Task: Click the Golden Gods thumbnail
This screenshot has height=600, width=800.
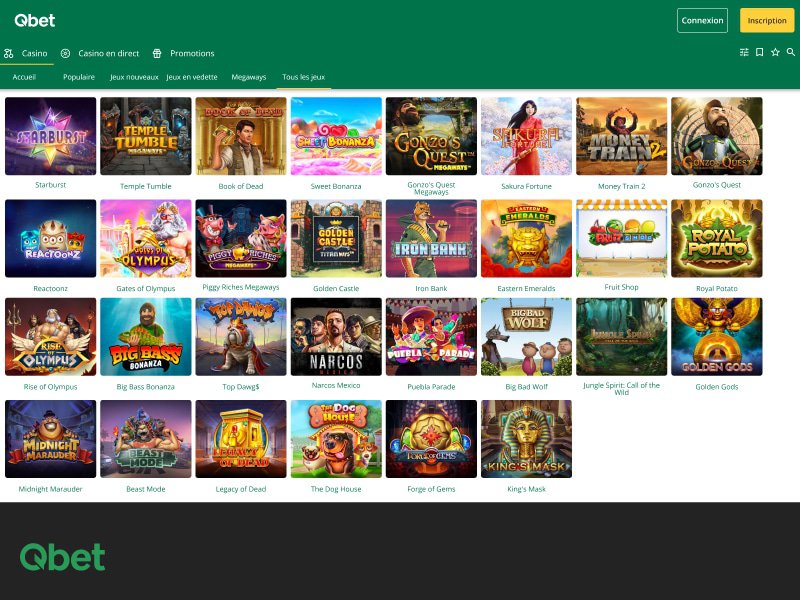Action: pos(717,337)
